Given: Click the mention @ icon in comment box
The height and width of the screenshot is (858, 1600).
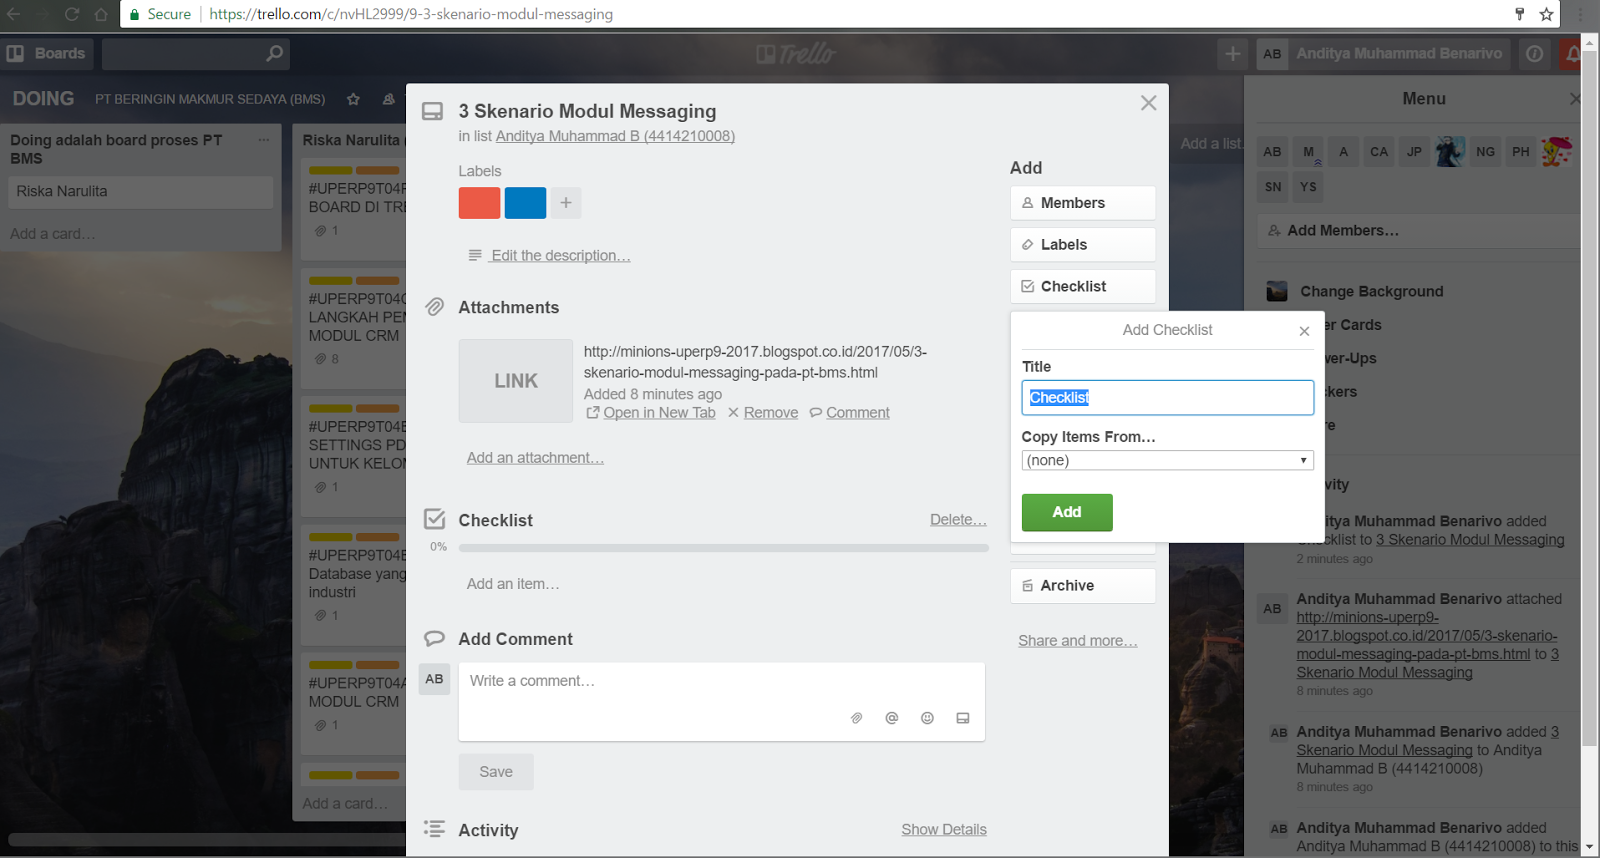Looking at the screenshot, I should (x=892, y=718).
